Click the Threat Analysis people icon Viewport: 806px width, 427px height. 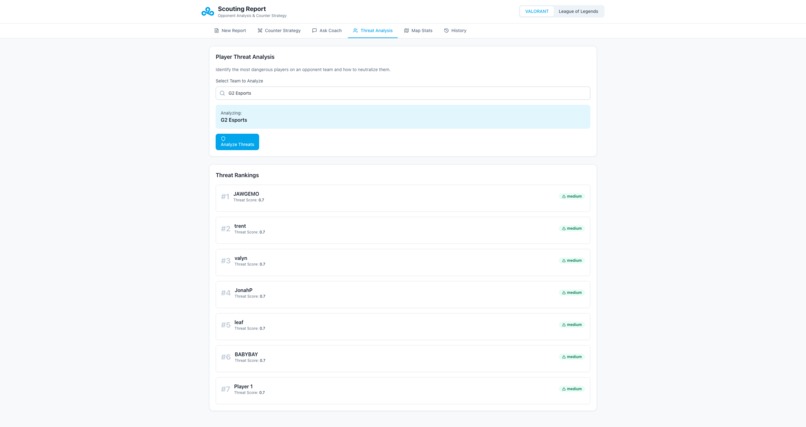click(x=355, y=31)
